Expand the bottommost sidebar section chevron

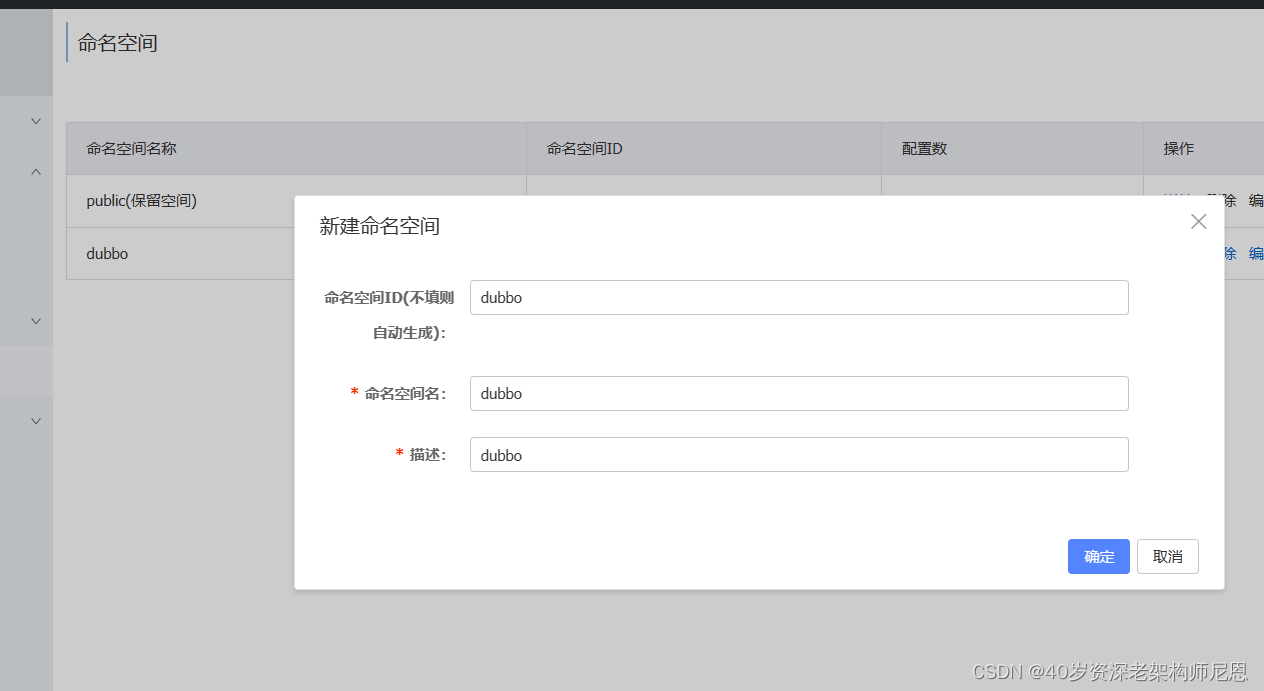pyautogui.click(x=36, y=421)
